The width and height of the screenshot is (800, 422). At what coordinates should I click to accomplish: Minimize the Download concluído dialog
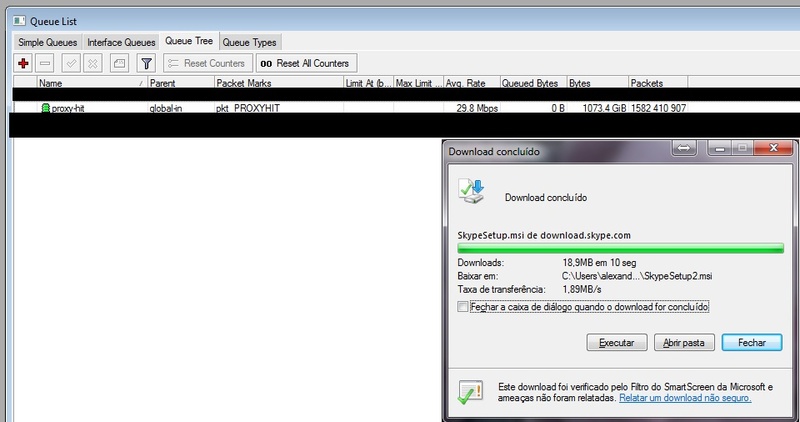(x=720, y=148)
